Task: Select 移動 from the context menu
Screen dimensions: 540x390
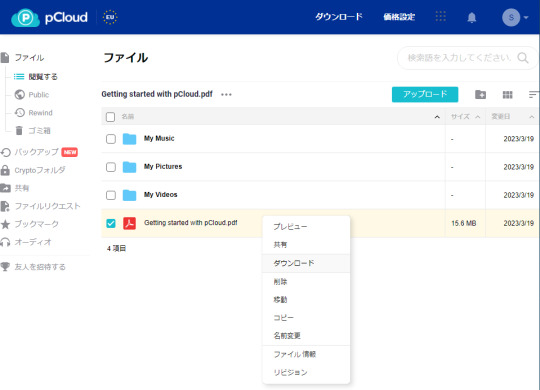Action: point(306,300)
